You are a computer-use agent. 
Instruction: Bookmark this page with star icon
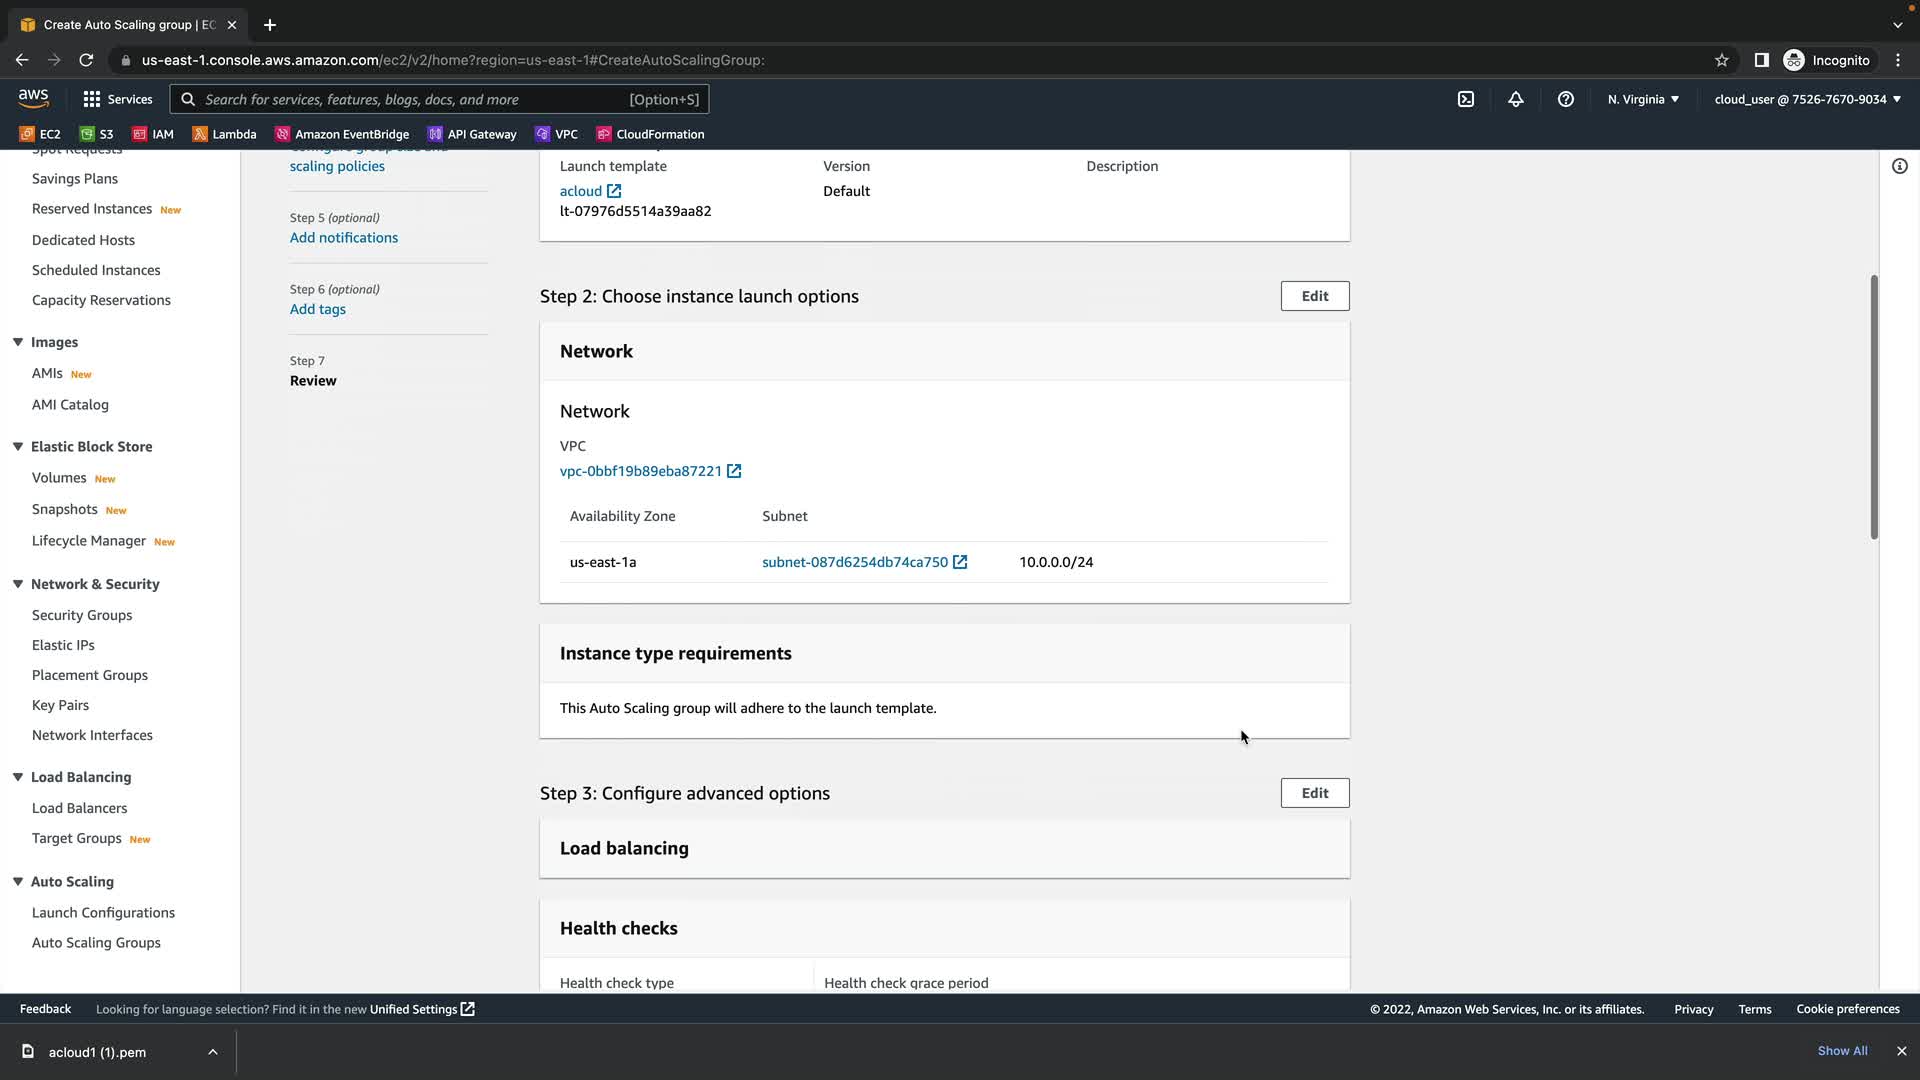[x=1721, y=60]
